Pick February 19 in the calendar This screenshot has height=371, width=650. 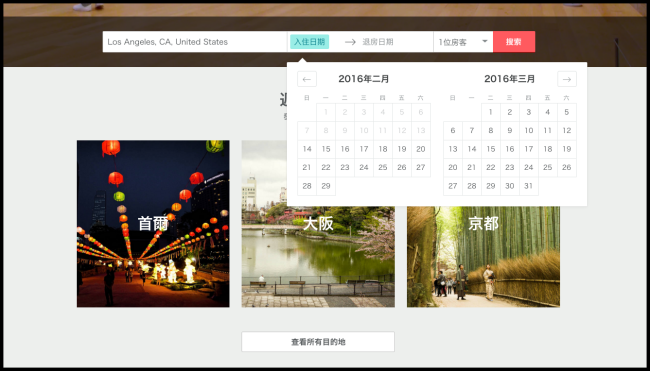402,149
